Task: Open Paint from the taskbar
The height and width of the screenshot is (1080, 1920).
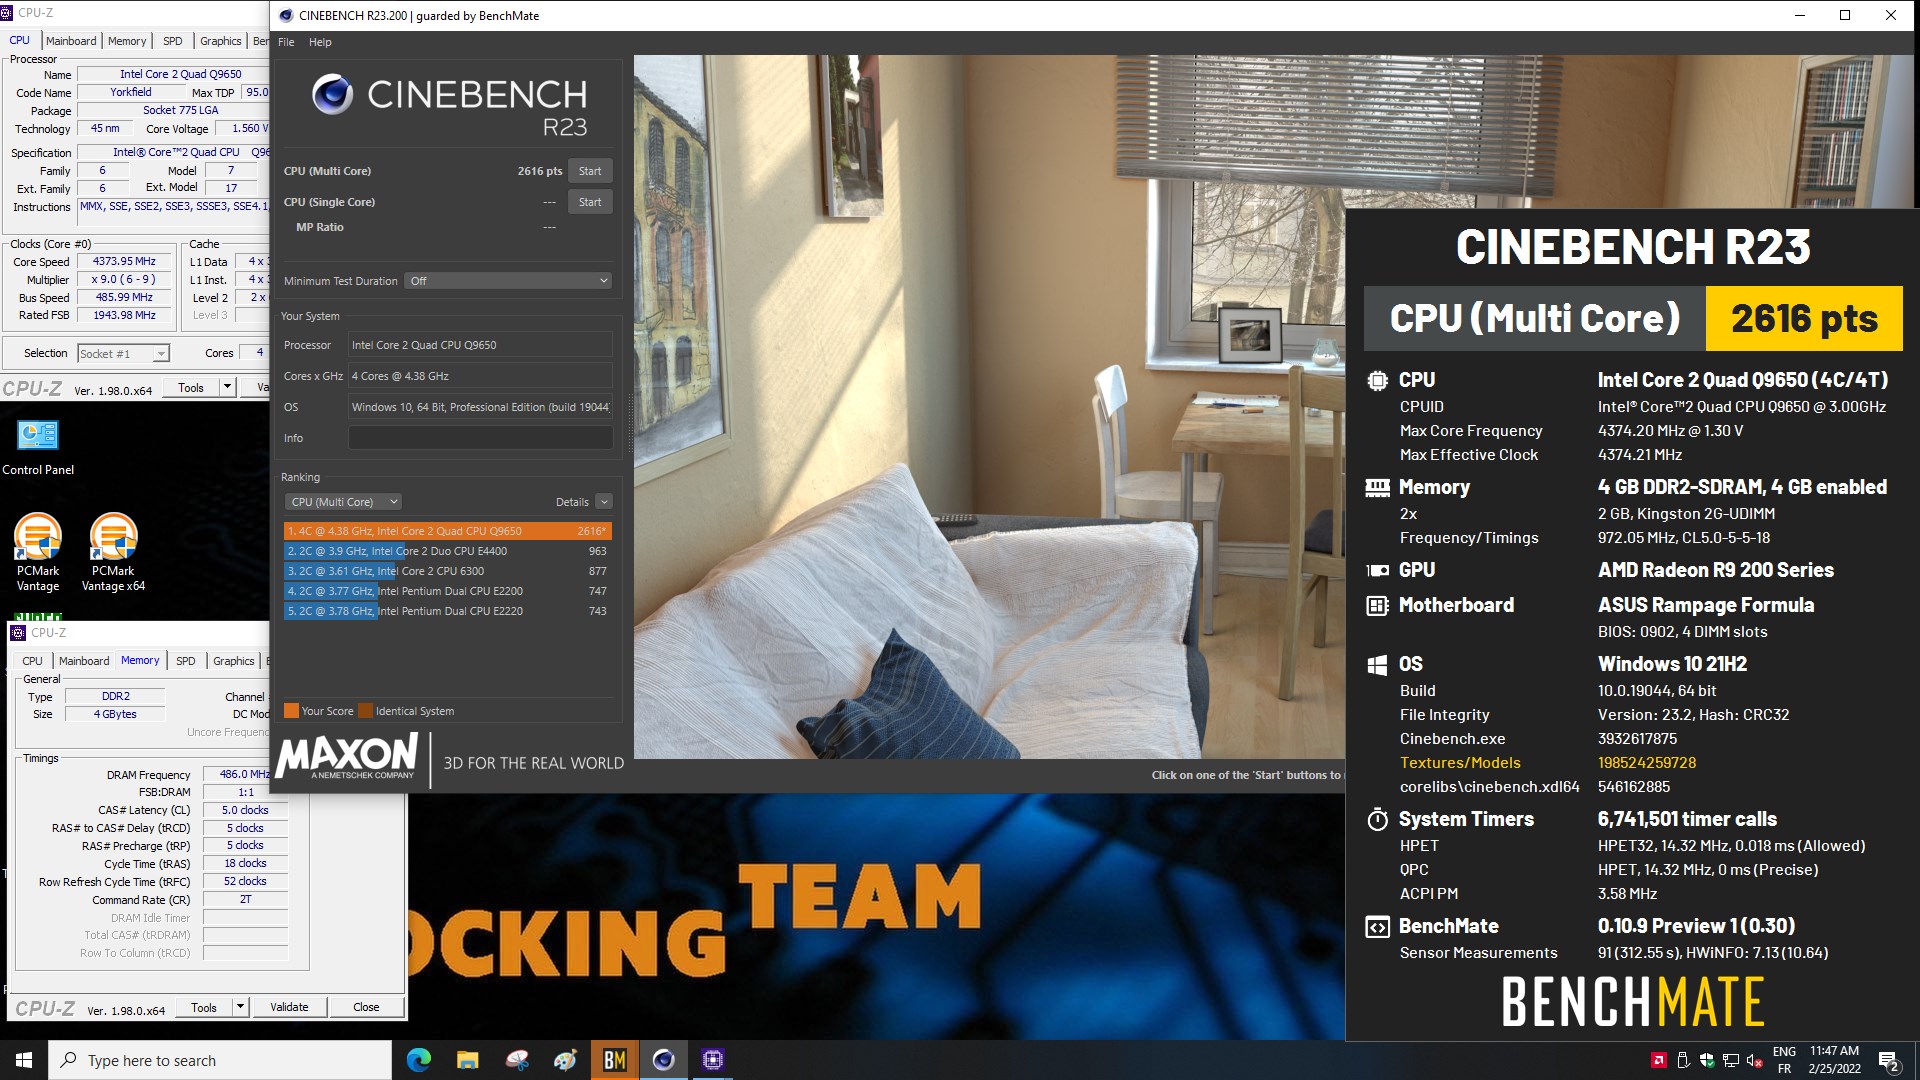Action: click(x=566, y=1060)
